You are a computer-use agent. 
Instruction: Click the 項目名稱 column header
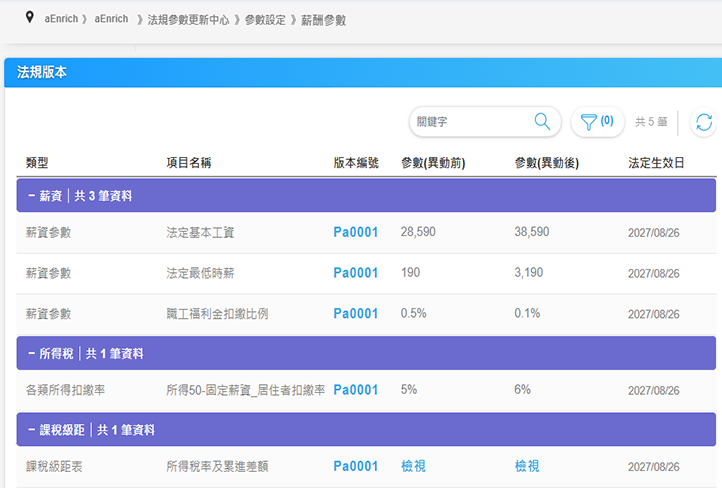click(x=188, y=162)
